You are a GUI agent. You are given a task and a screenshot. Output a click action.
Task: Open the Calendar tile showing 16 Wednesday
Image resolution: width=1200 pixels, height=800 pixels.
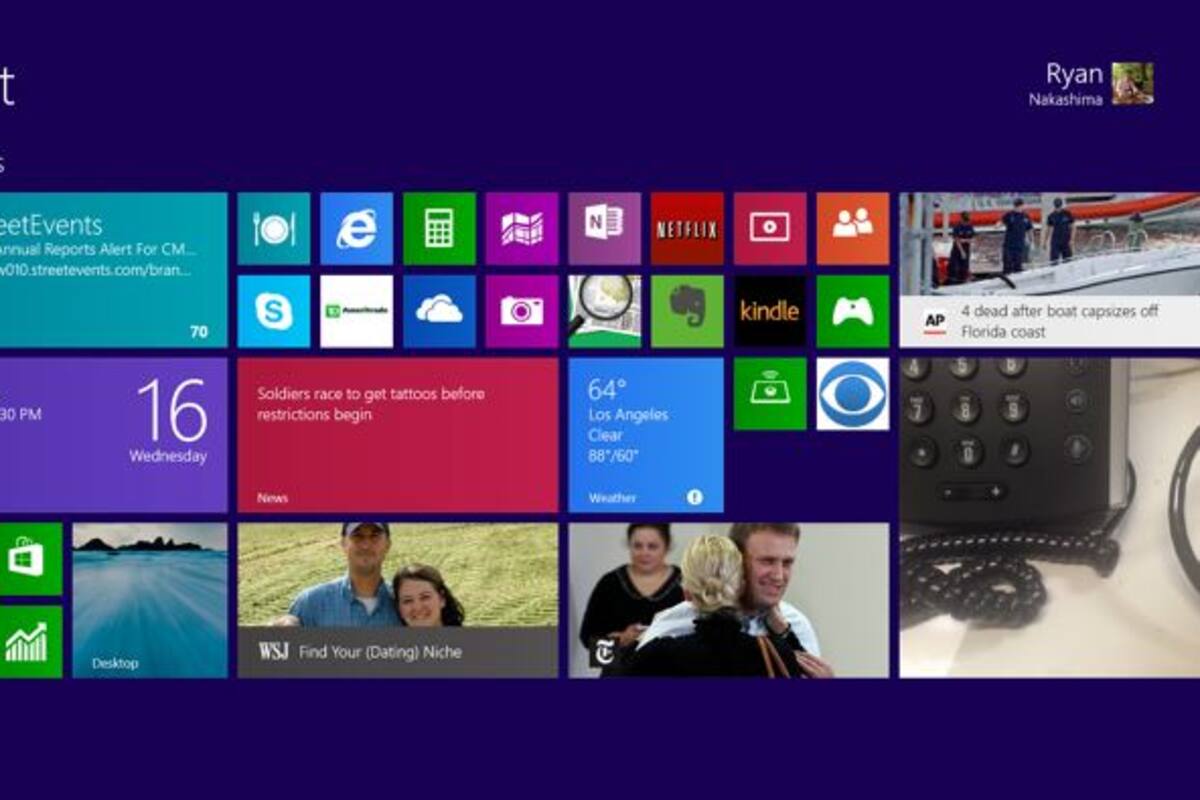tap(114, 435)
